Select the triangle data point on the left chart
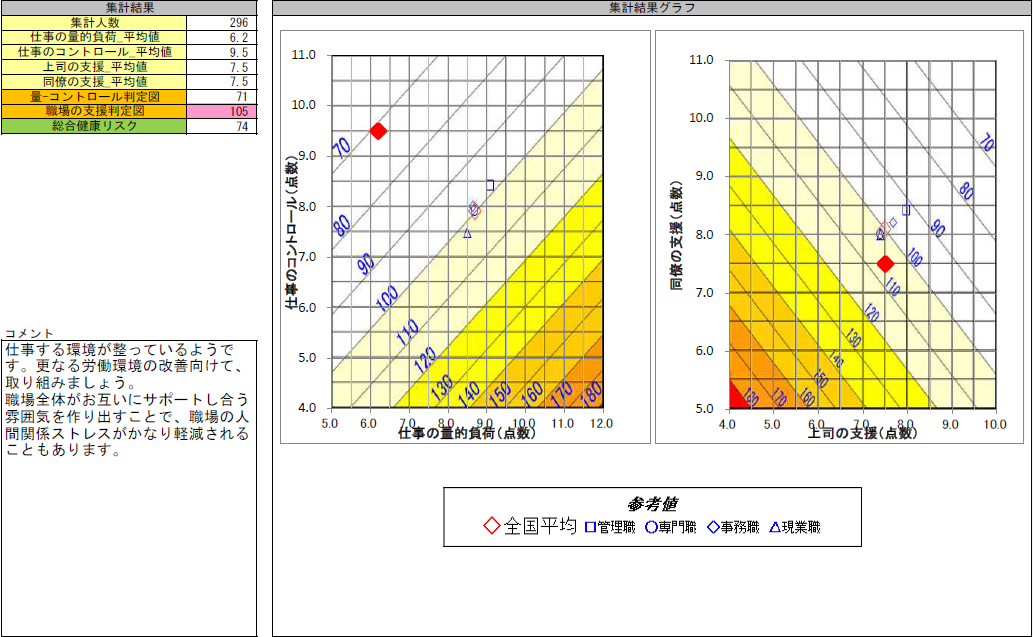 [x=467, y=234]
